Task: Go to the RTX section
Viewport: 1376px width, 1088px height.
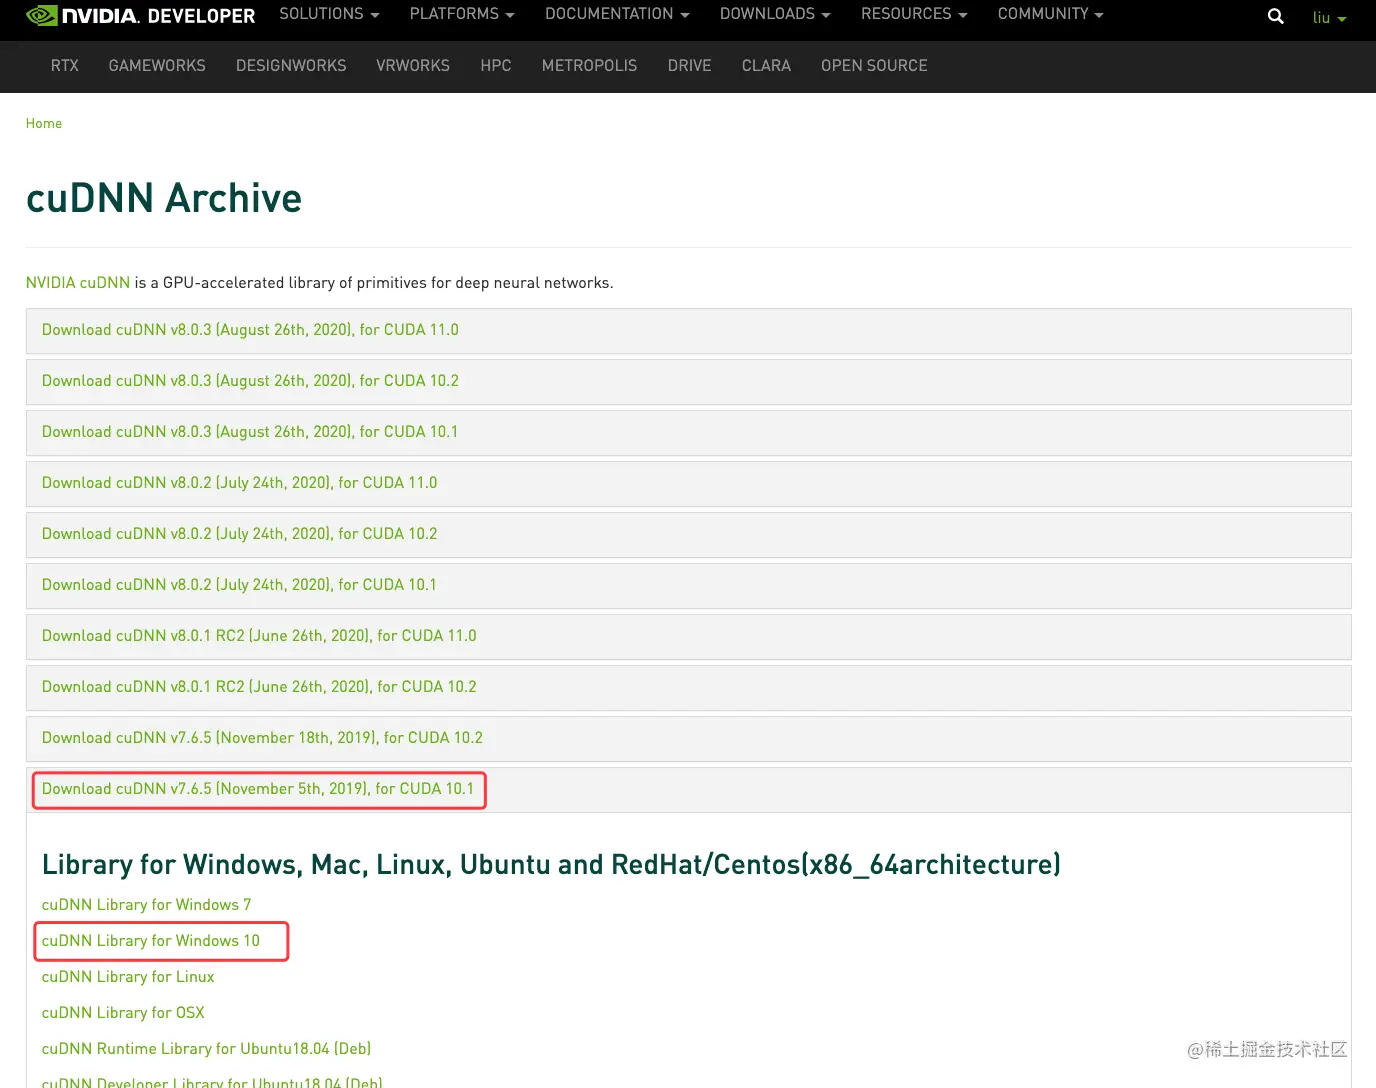Action: click(x=65, y=66)
